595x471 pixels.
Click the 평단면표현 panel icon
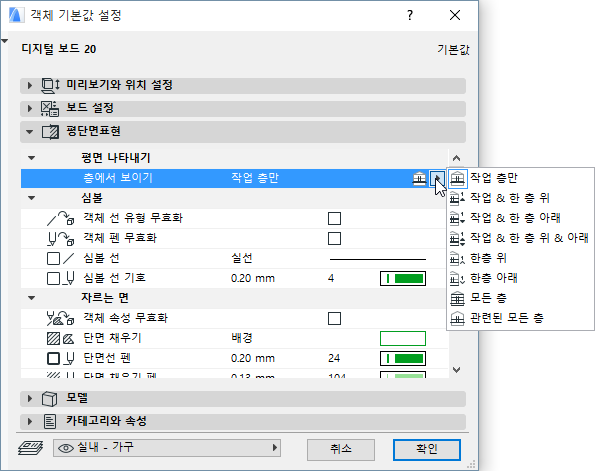(x=50, y=132)
